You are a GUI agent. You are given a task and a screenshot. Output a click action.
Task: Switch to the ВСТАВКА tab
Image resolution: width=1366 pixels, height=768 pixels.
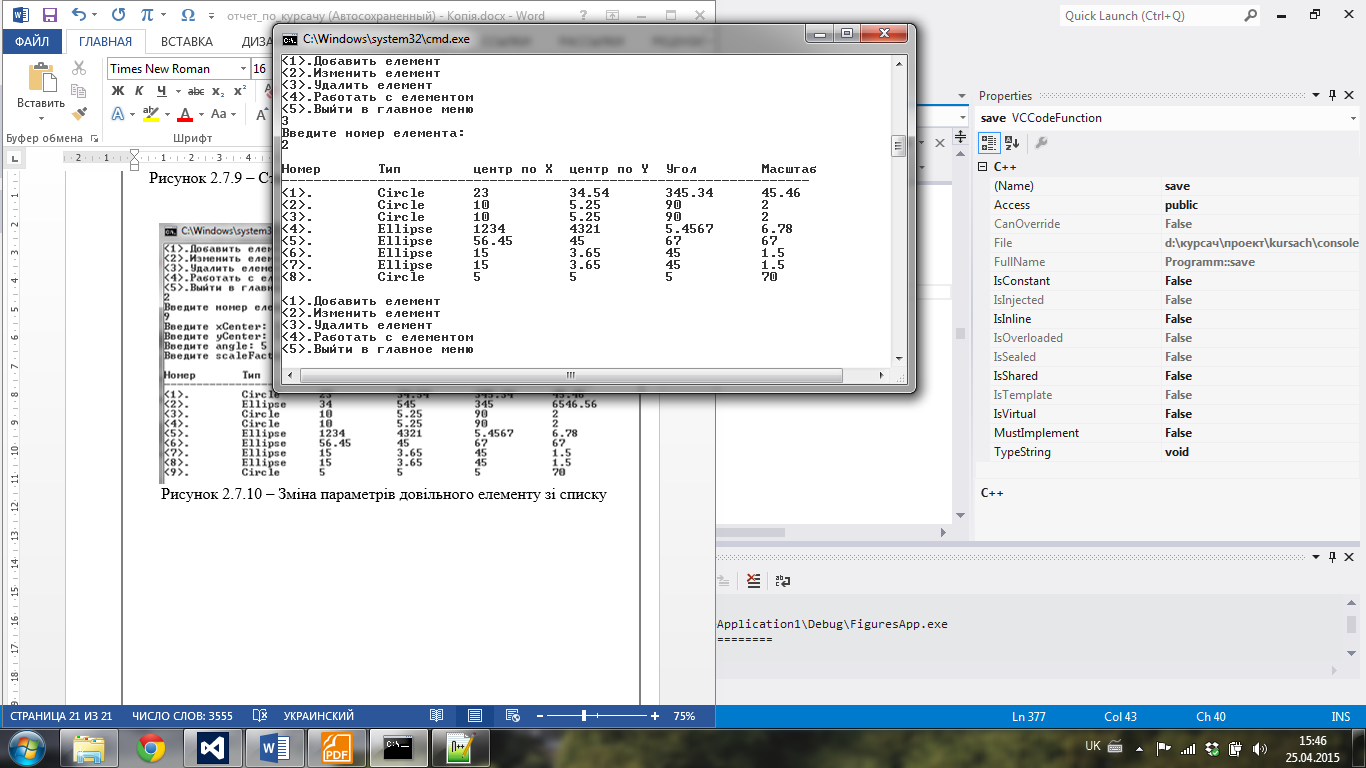click(187, 41)
